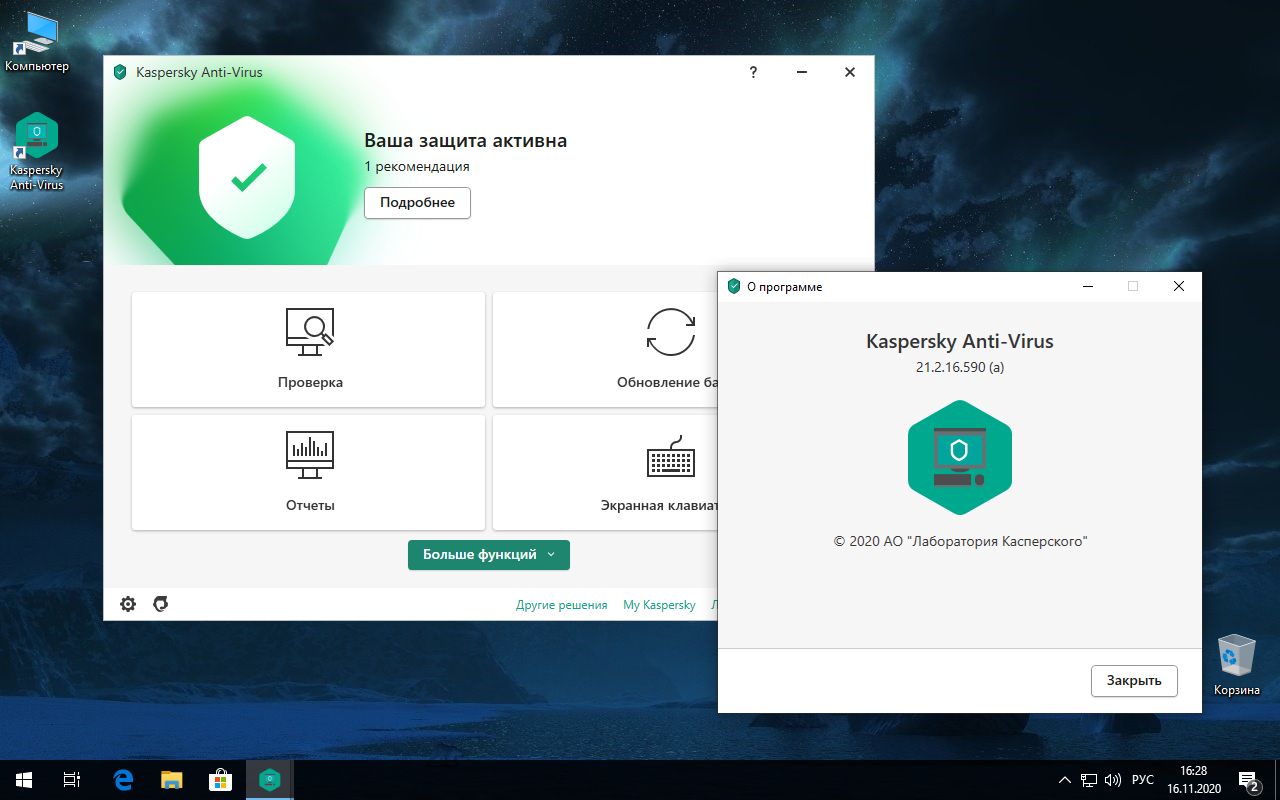
Task: Open the network tray icon
Action: point(1089,780)
